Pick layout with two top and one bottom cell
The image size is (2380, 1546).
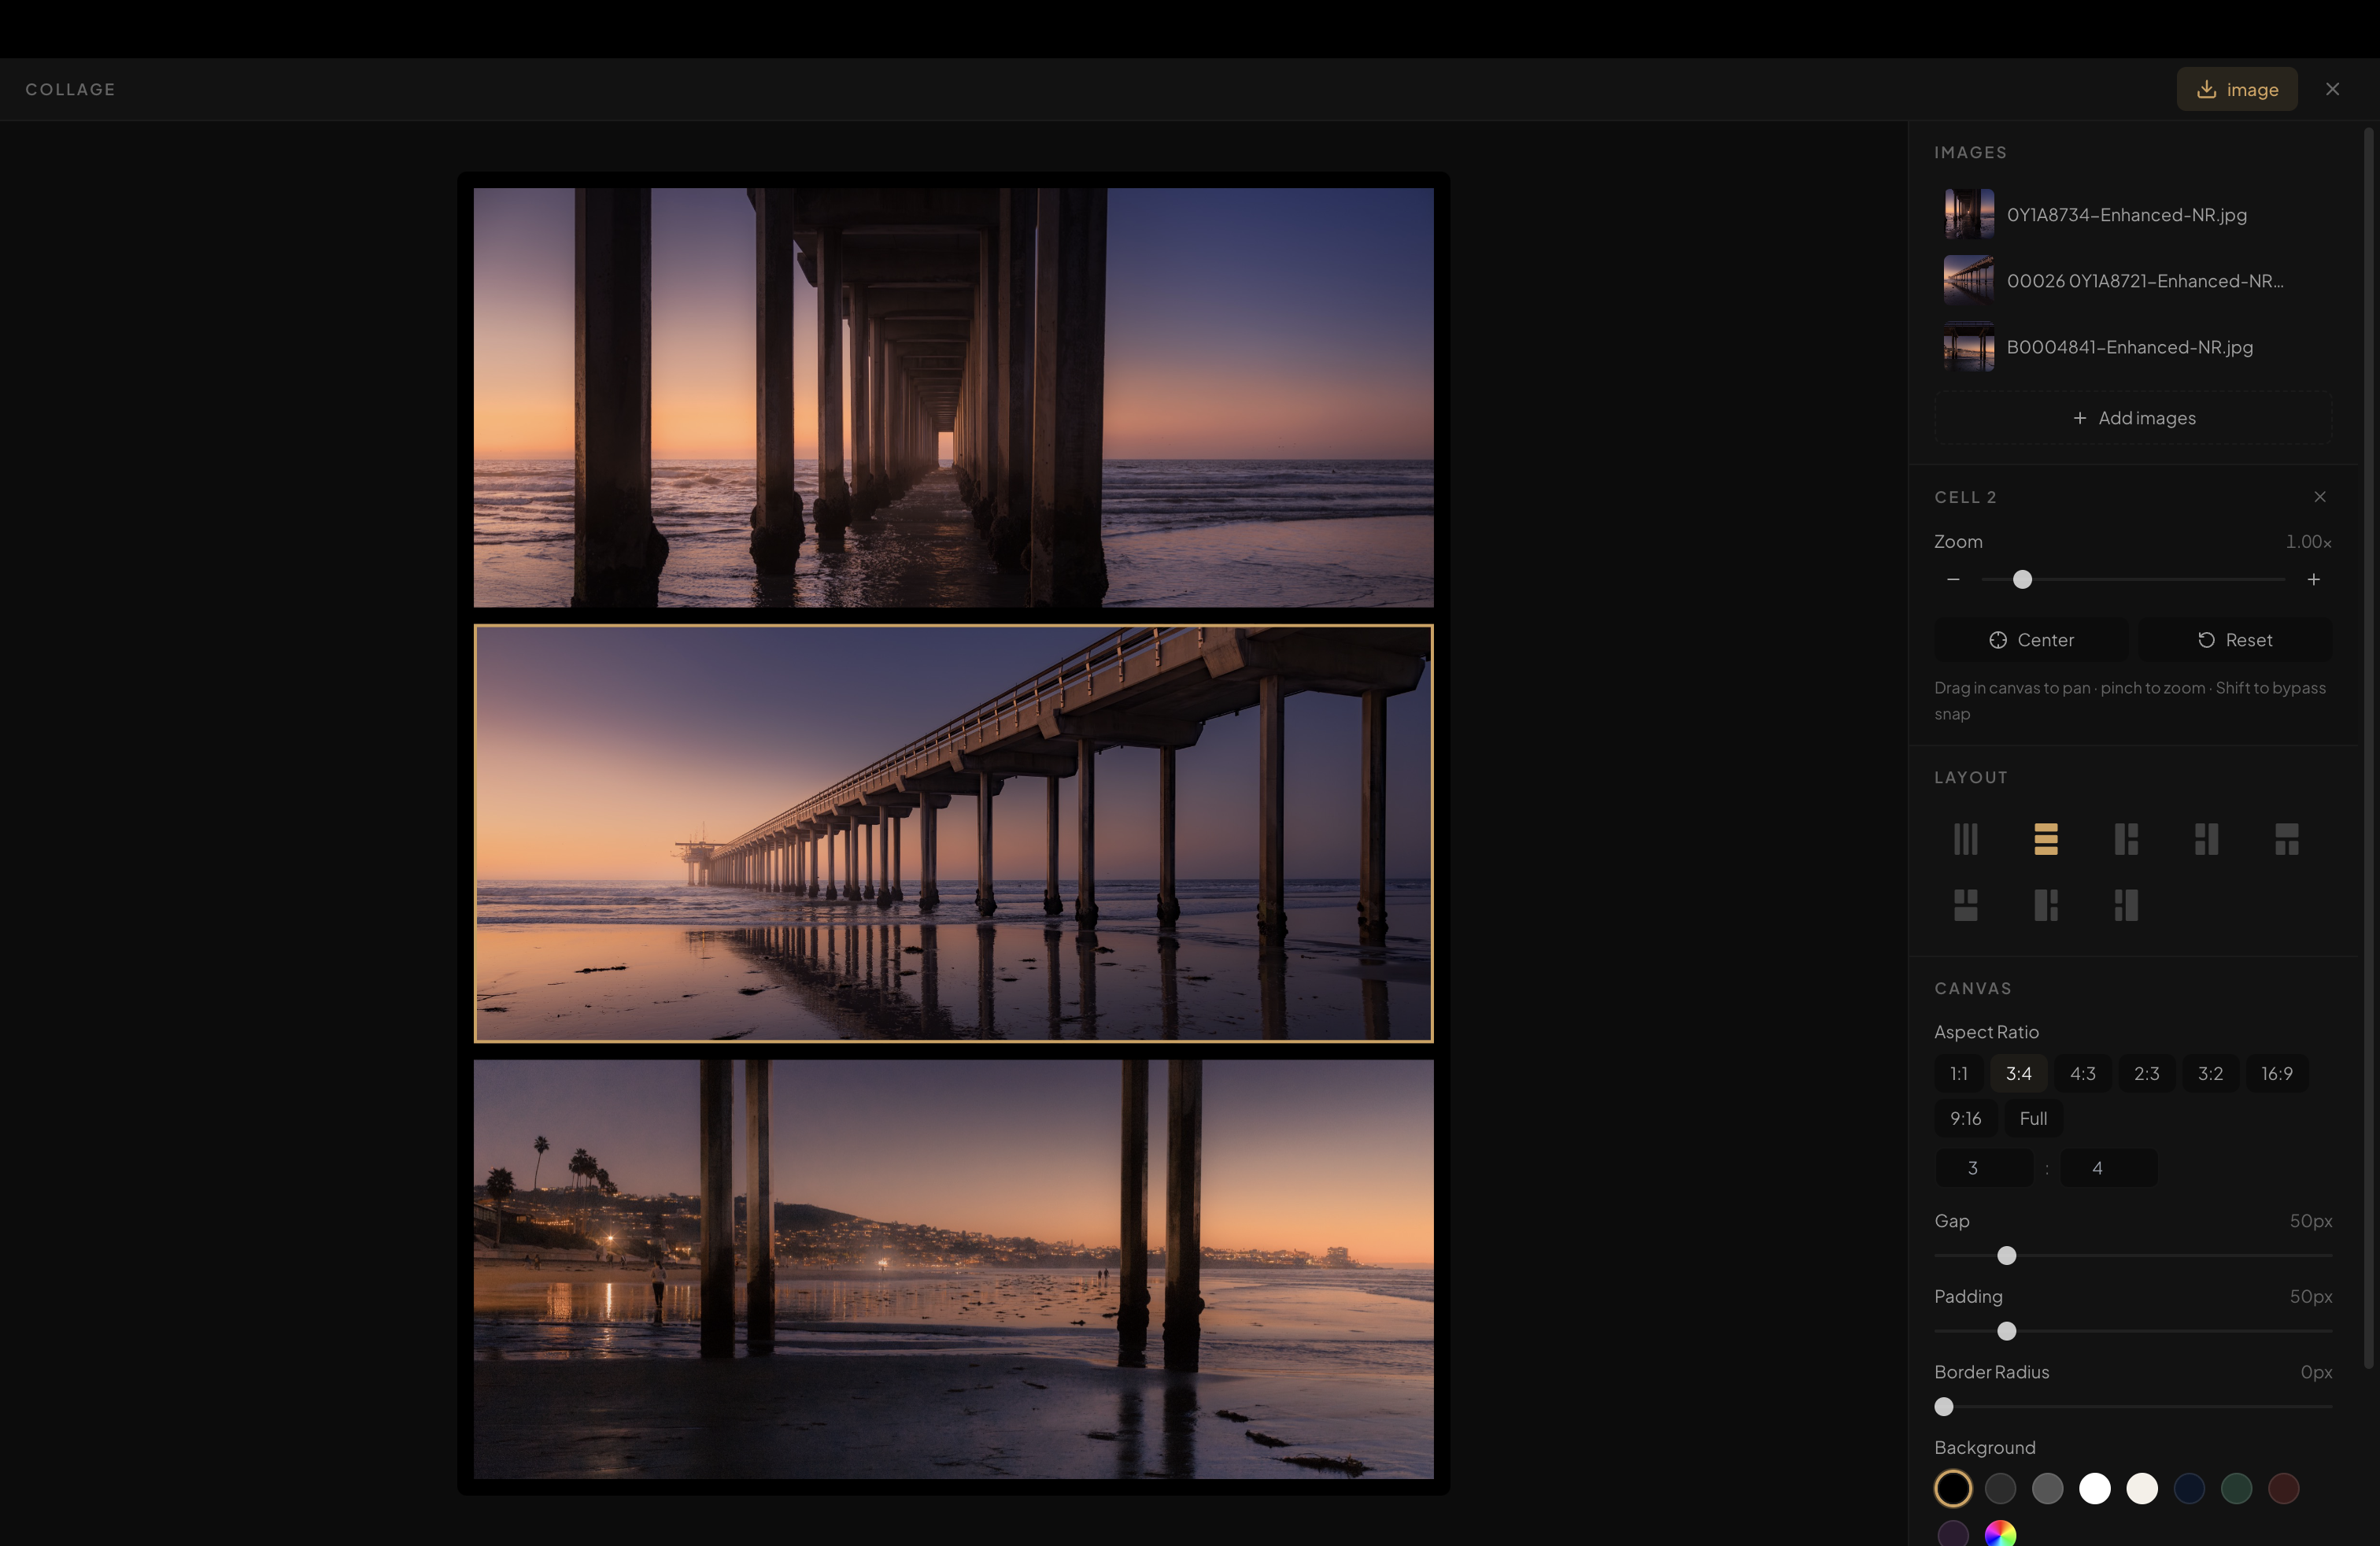point(1965,905)
